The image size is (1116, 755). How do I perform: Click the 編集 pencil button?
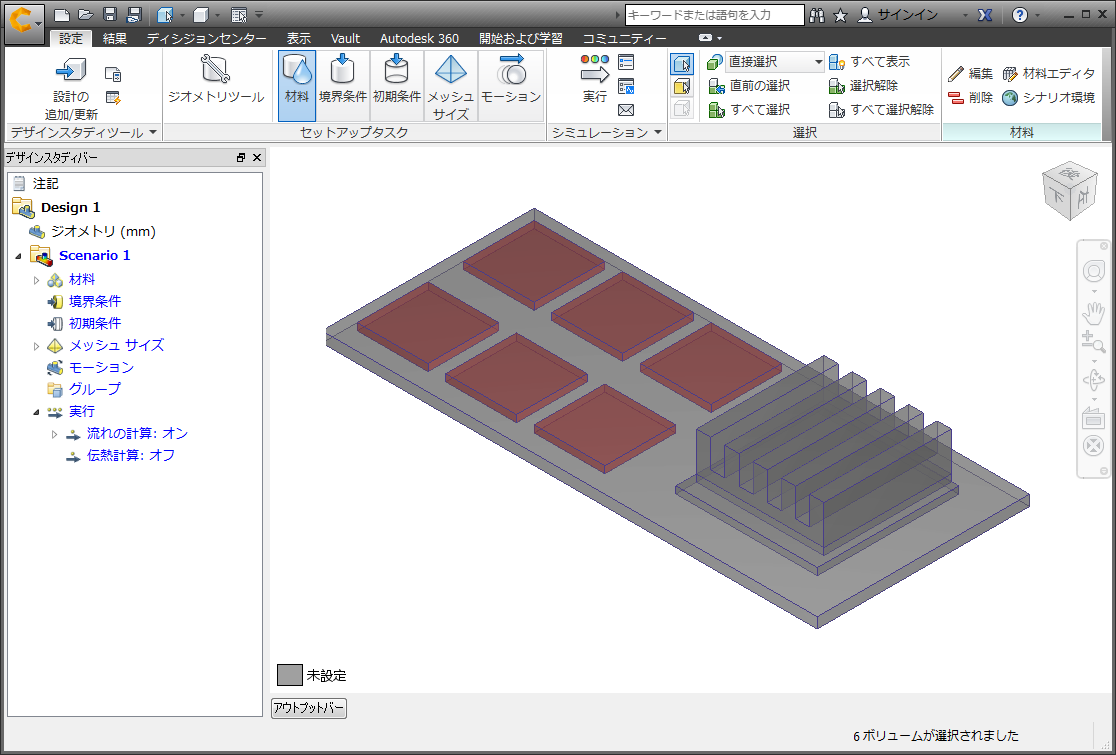(970, 73)
